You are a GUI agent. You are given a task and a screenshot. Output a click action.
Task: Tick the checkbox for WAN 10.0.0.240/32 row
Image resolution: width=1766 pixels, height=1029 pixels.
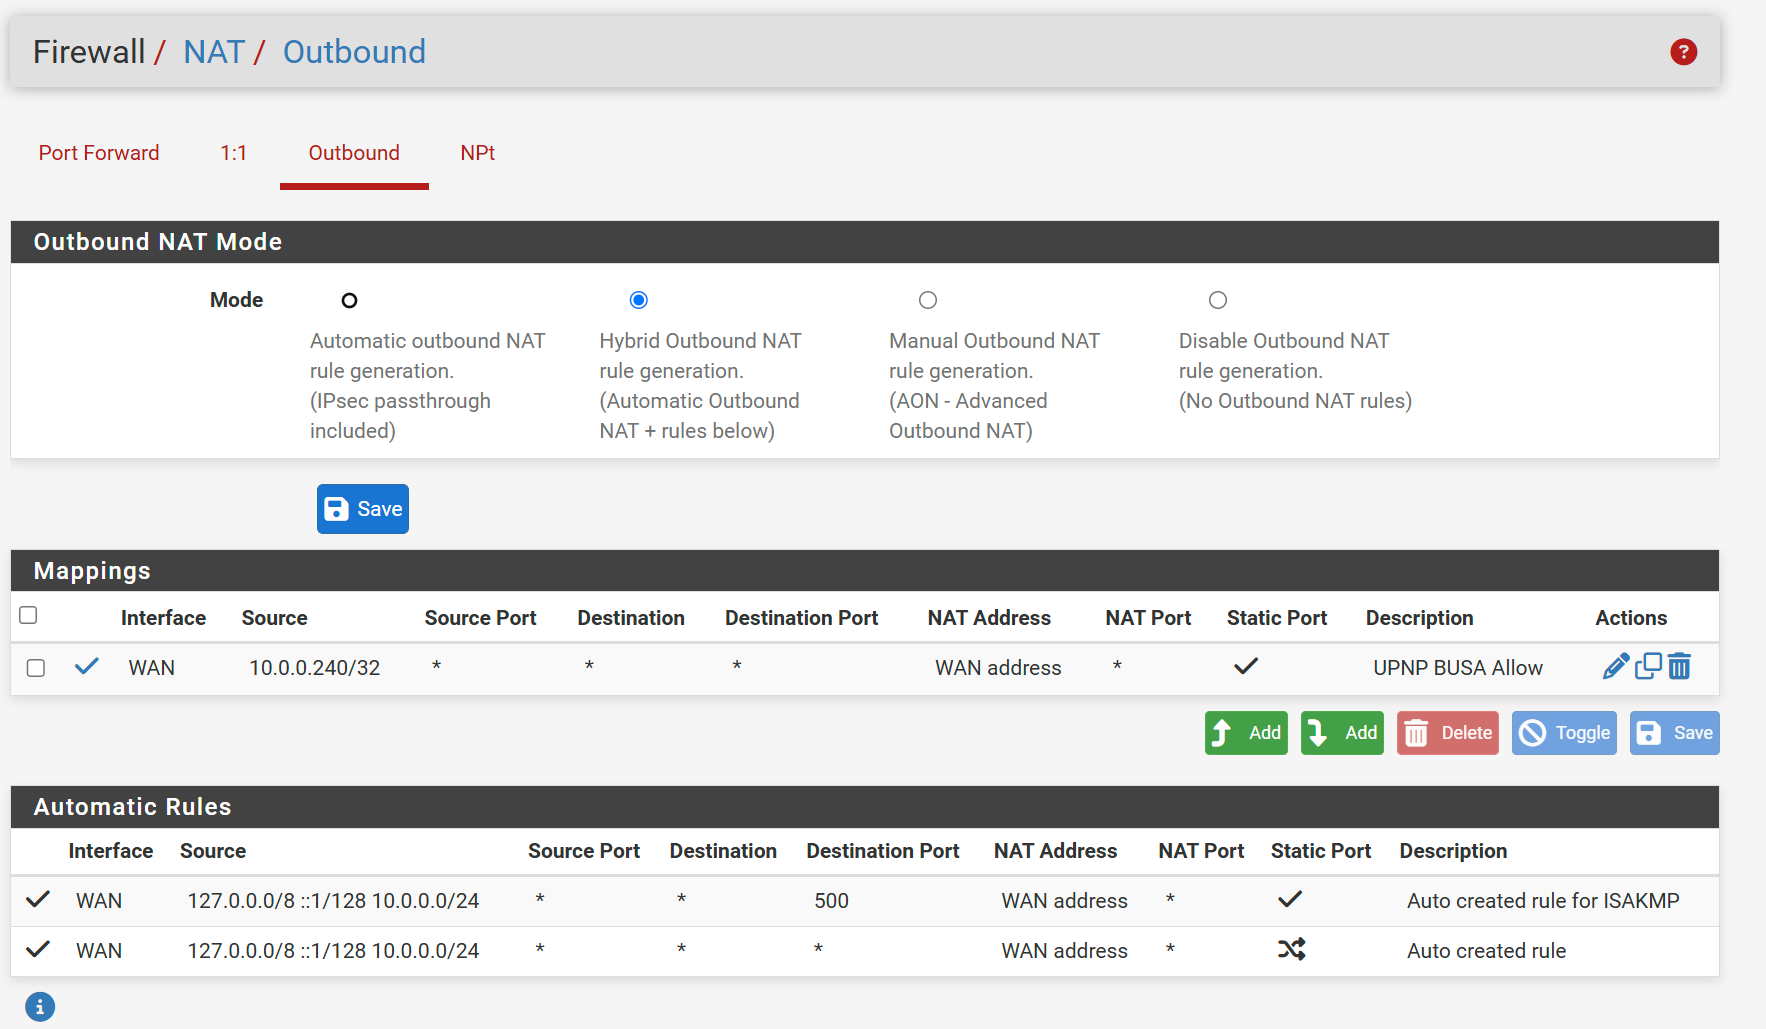[36, 668]
